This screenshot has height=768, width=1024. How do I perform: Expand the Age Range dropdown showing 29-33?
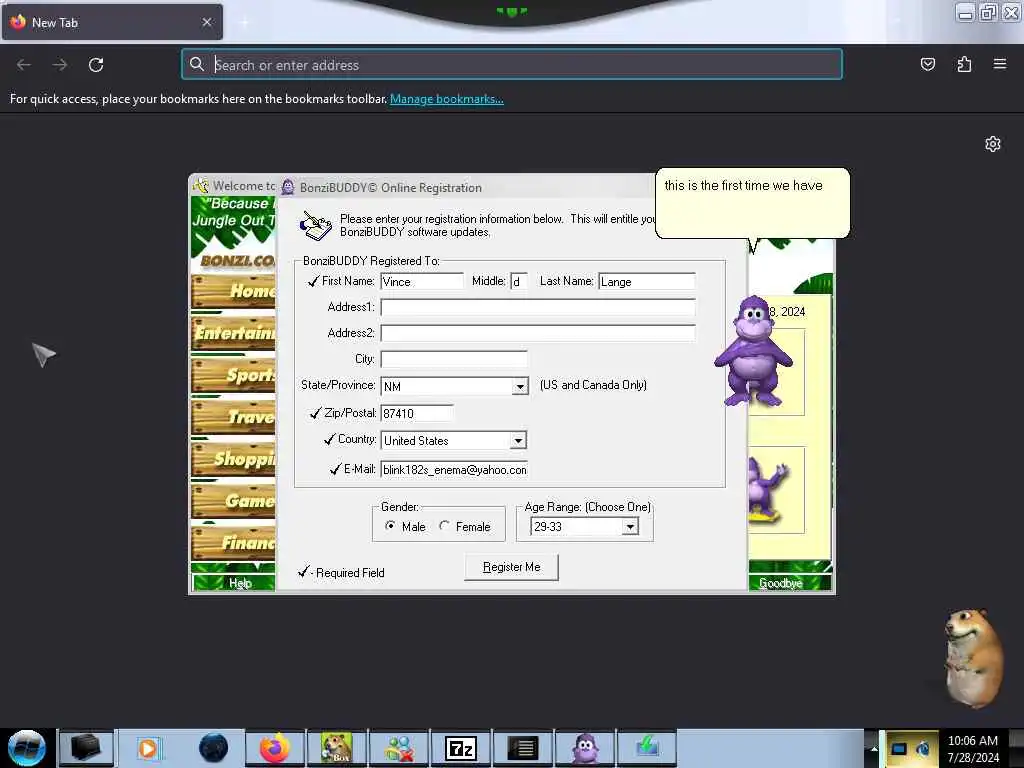click(x=630, y=526)
